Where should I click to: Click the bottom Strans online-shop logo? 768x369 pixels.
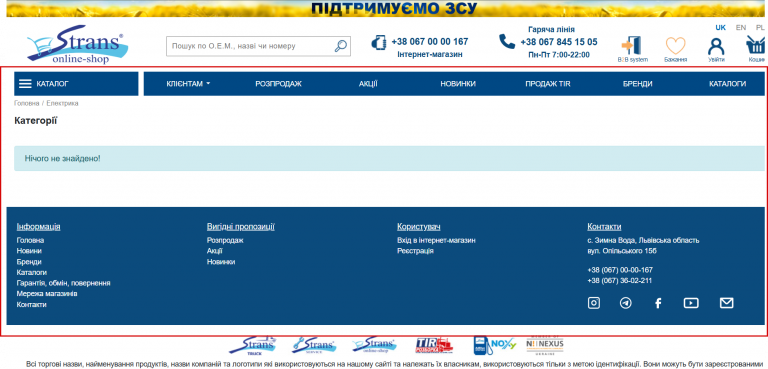pyautogui.click(x=373, y=345)
